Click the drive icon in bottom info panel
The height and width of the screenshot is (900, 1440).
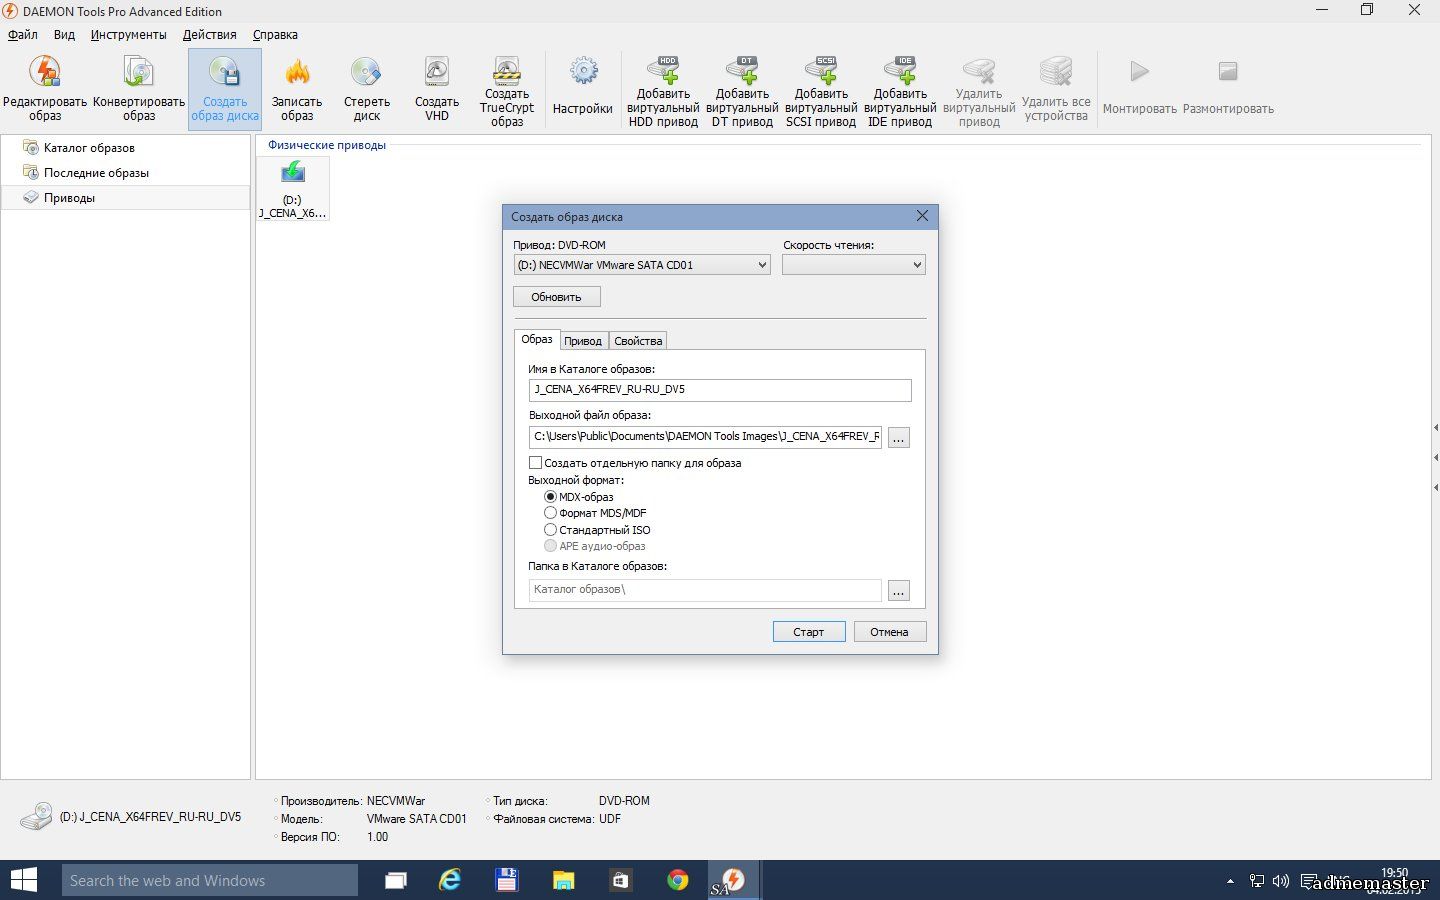(37, 816)
